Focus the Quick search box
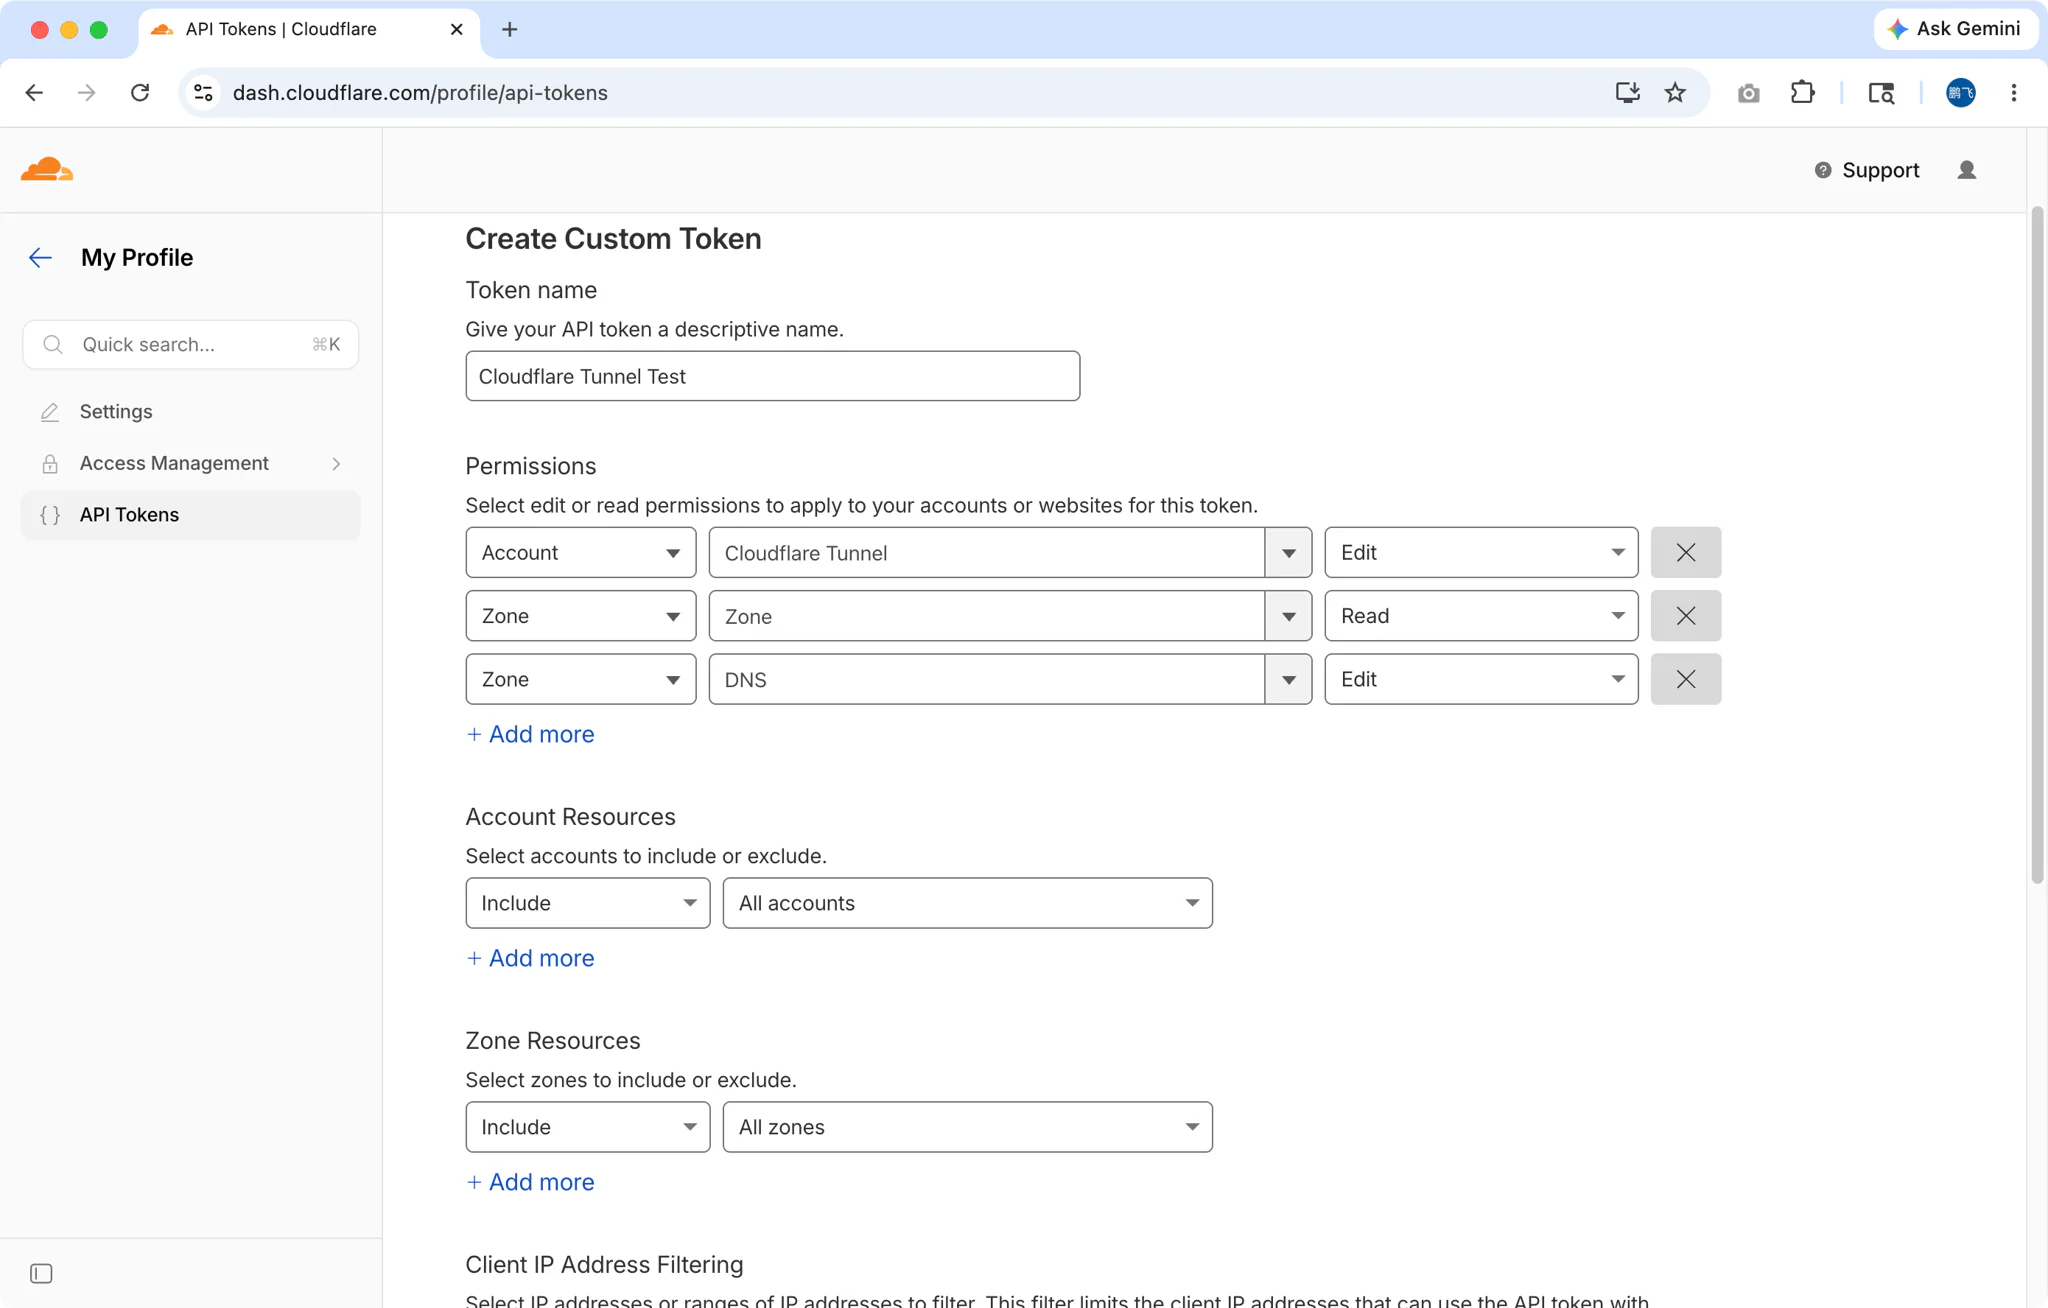 pyautogui.click(x=190, y=345)
